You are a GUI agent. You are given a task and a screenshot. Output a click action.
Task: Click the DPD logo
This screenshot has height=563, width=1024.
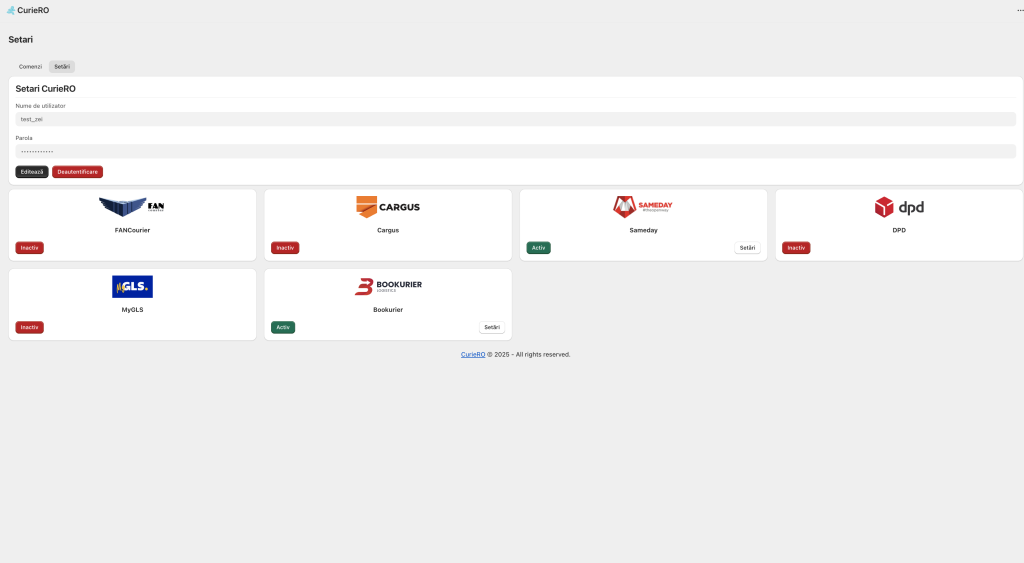tap(899, 207)
